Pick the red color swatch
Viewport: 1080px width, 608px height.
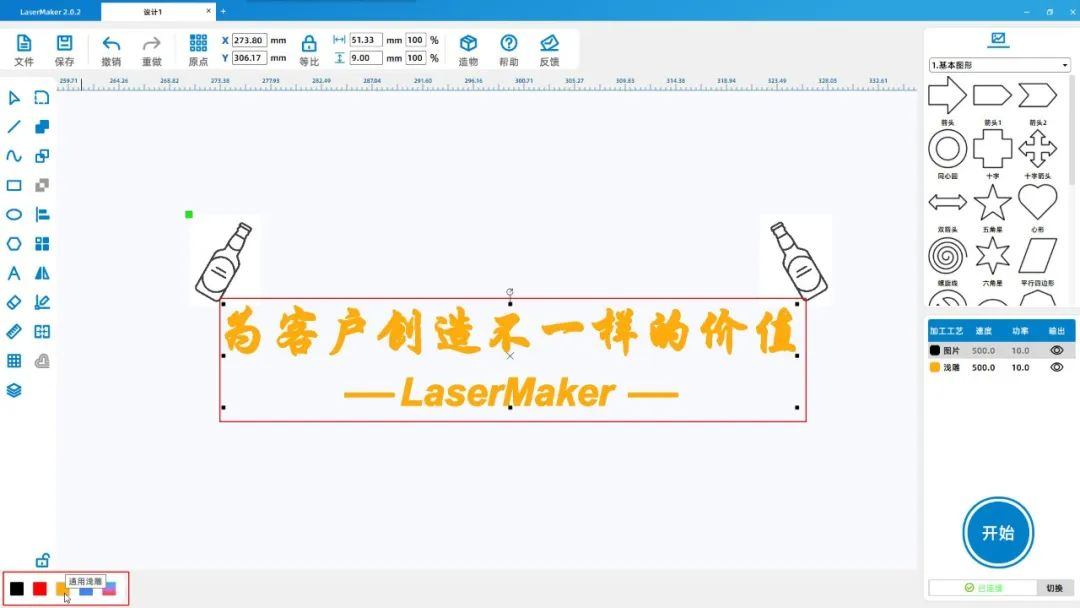[x=40, y=589]
